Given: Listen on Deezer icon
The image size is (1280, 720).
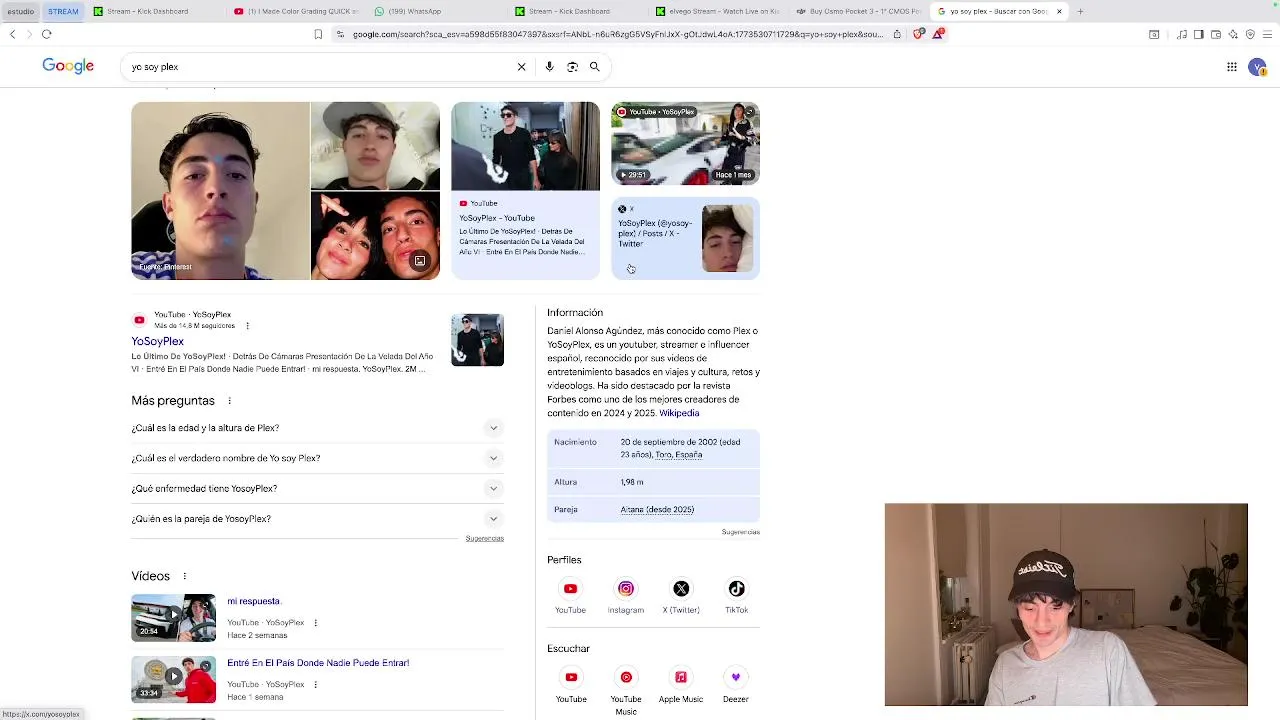Looking at the screenshot, I should (736, 677).
